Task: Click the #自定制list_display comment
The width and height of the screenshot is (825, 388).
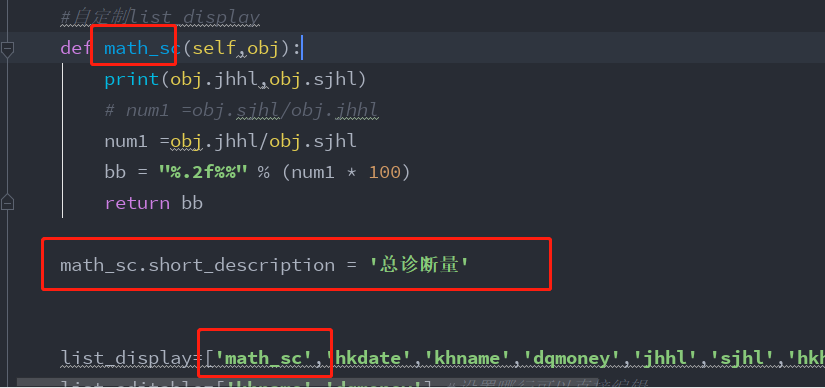Action: (160, 17)
